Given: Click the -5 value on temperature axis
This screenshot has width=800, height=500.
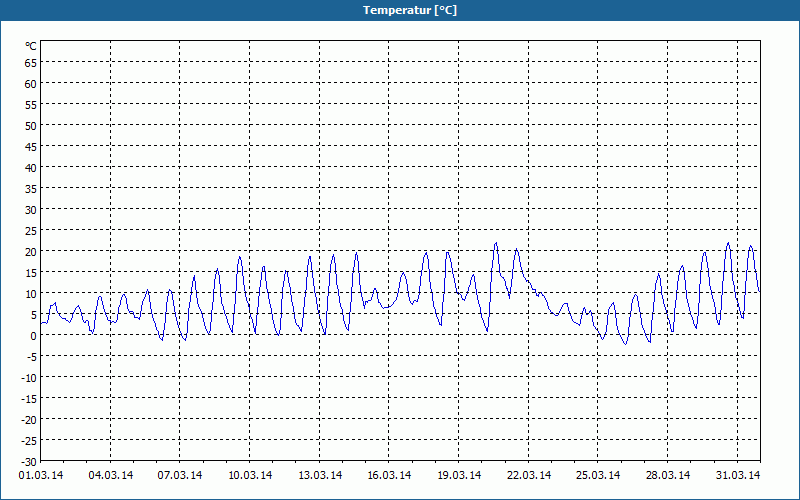Looking at the screenshot, I should (x=31, y=357).
